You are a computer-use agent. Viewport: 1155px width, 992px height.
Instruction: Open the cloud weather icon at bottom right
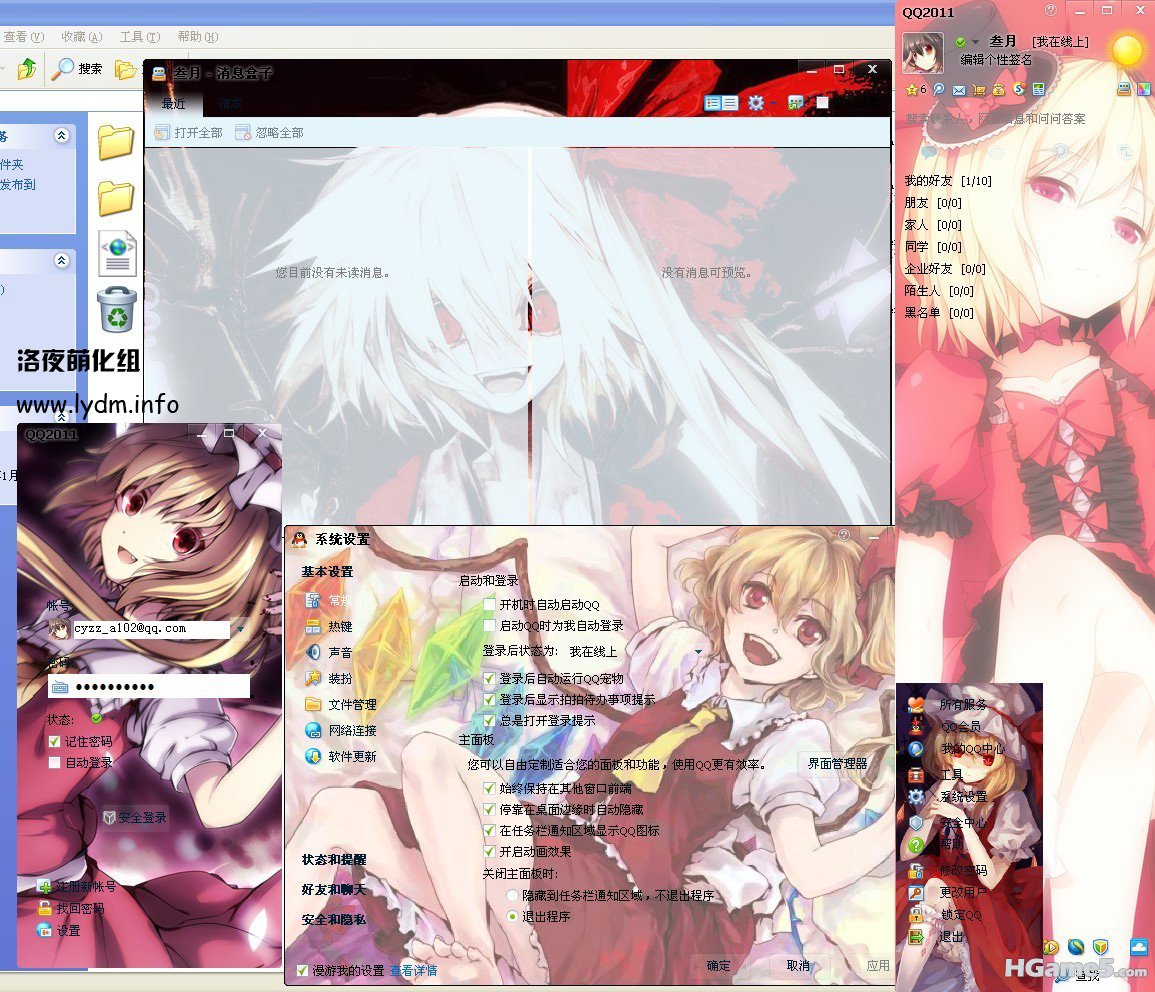pyautogui.click(x=1138, y=947)
